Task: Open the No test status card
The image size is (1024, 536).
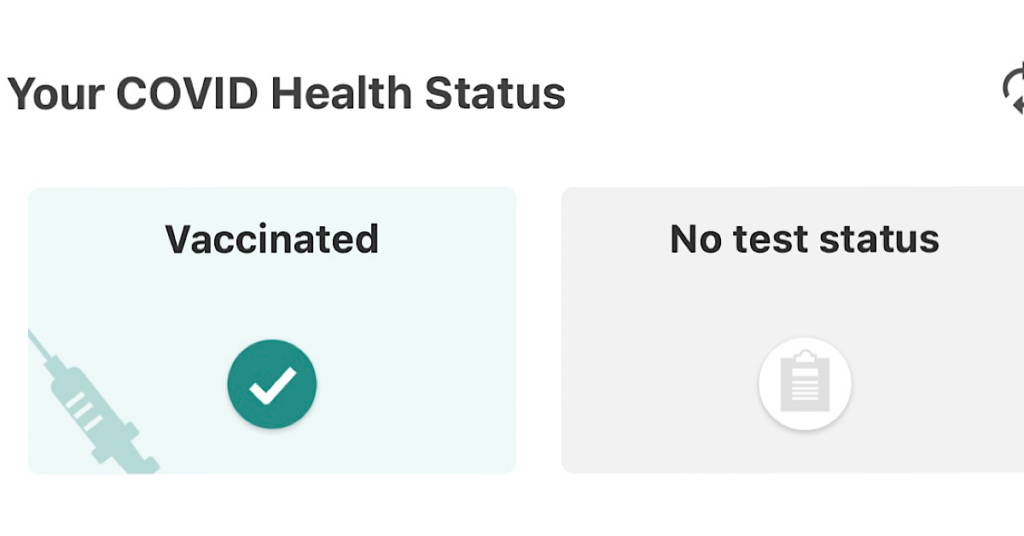Action: click(792, 330)
